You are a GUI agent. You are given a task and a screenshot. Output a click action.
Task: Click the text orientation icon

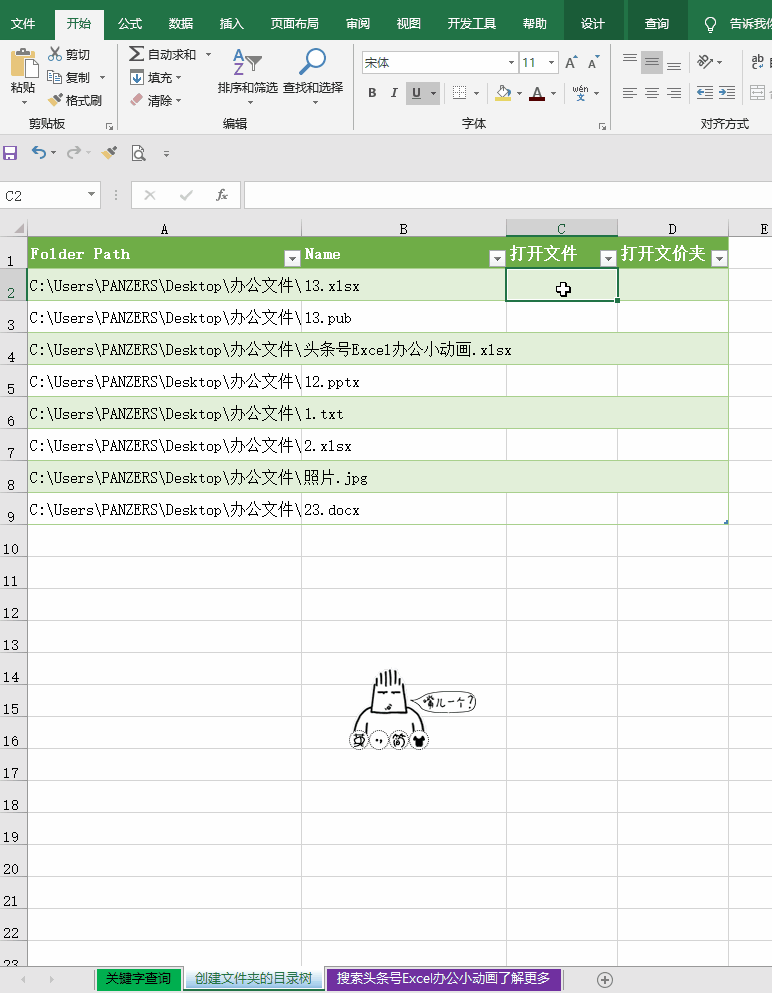pos(705,61)
